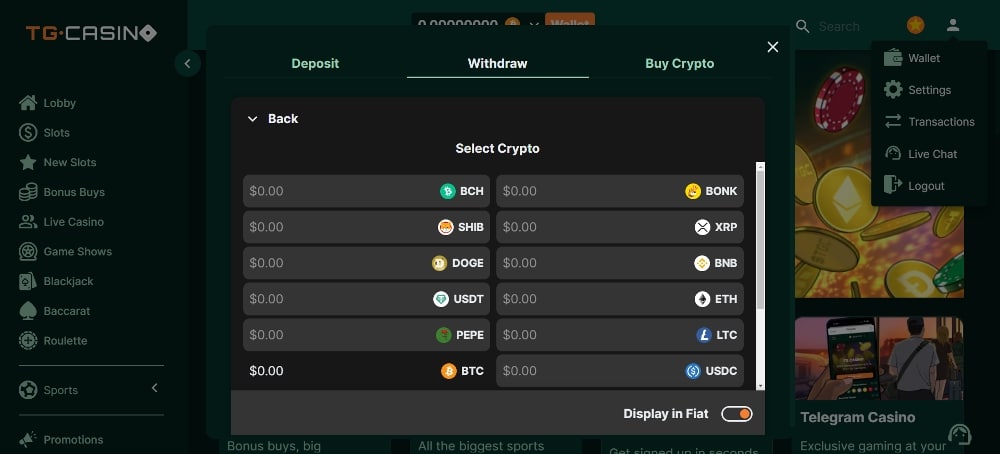Click the Bonus Buys coins icon
The width and height of the screenshot is (1000, 454).
(x=28, y=192)
